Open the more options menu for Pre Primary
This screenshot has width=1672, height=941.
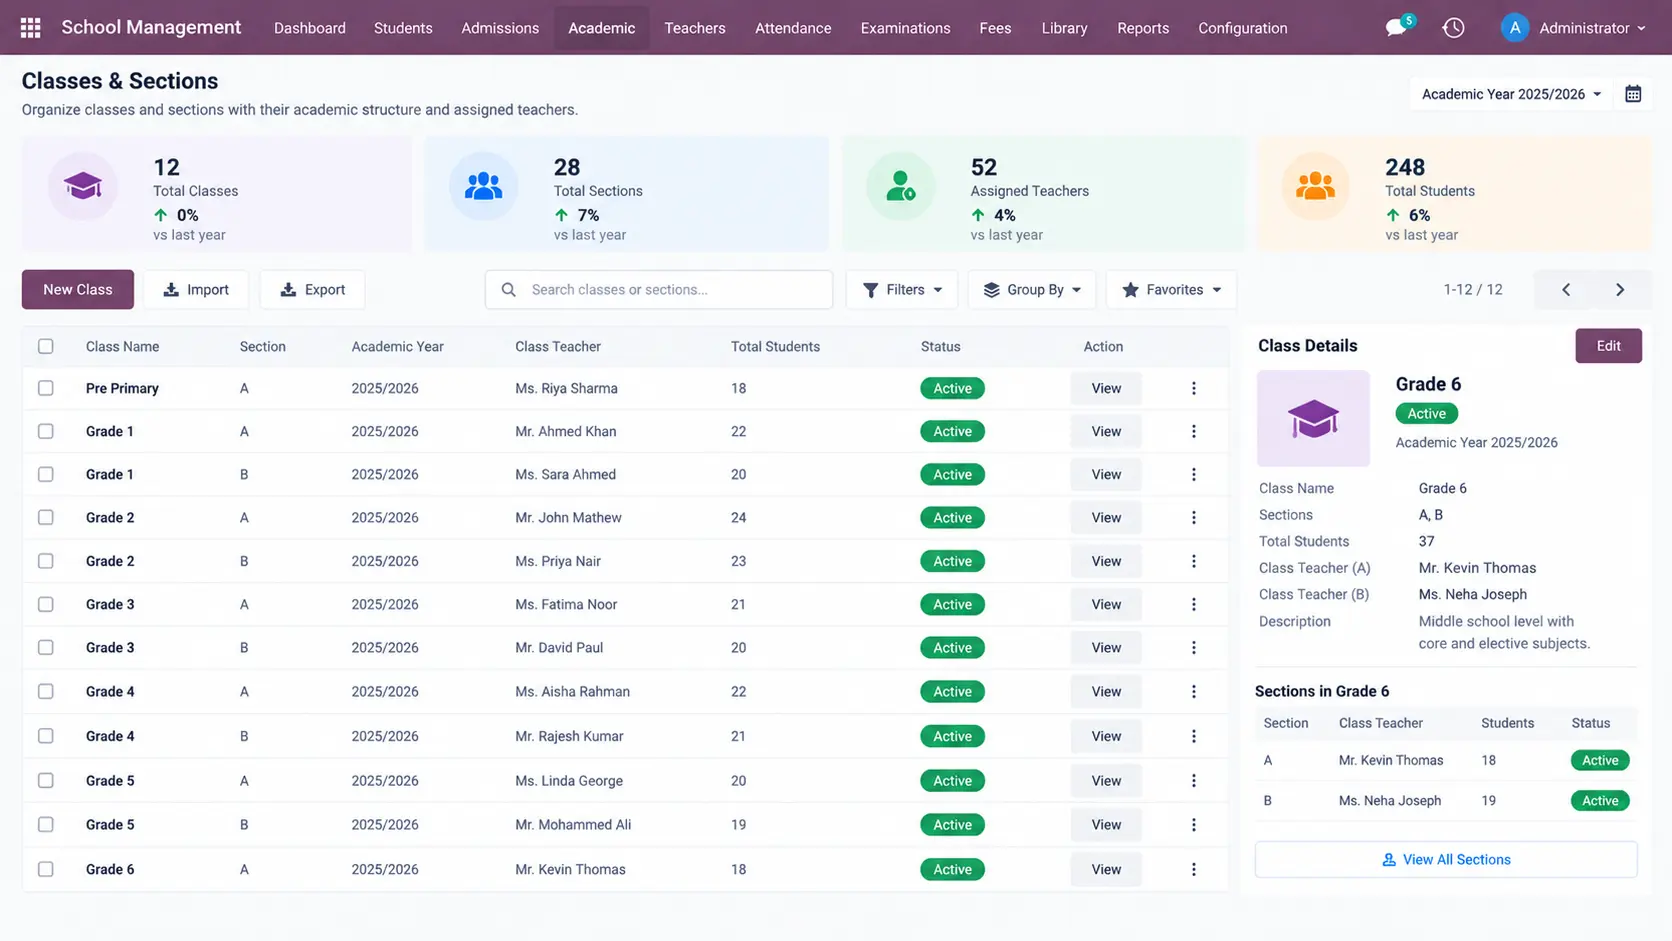[x=1193, y=388]
